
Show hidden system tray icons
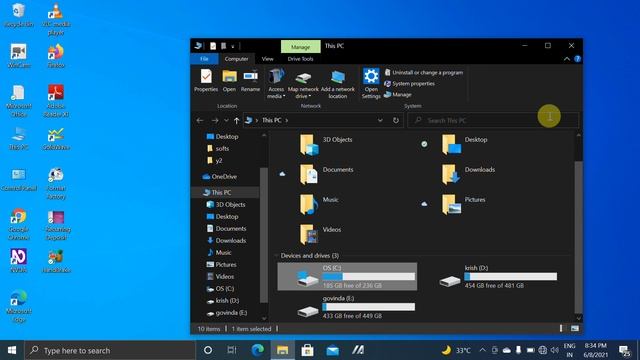click(x=482, y=350)
